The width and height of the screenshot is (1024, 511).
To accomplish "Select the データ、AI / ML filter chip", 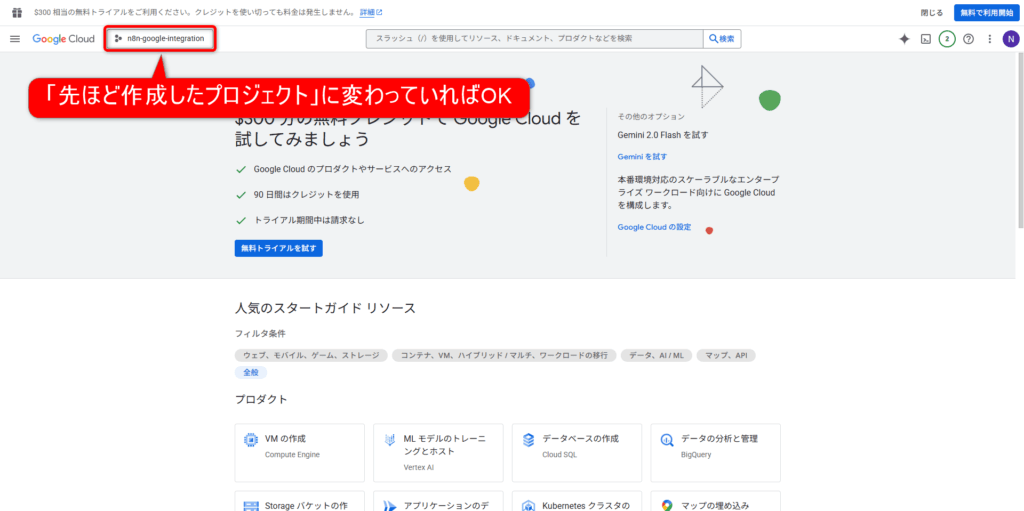I will pos(657,355).
